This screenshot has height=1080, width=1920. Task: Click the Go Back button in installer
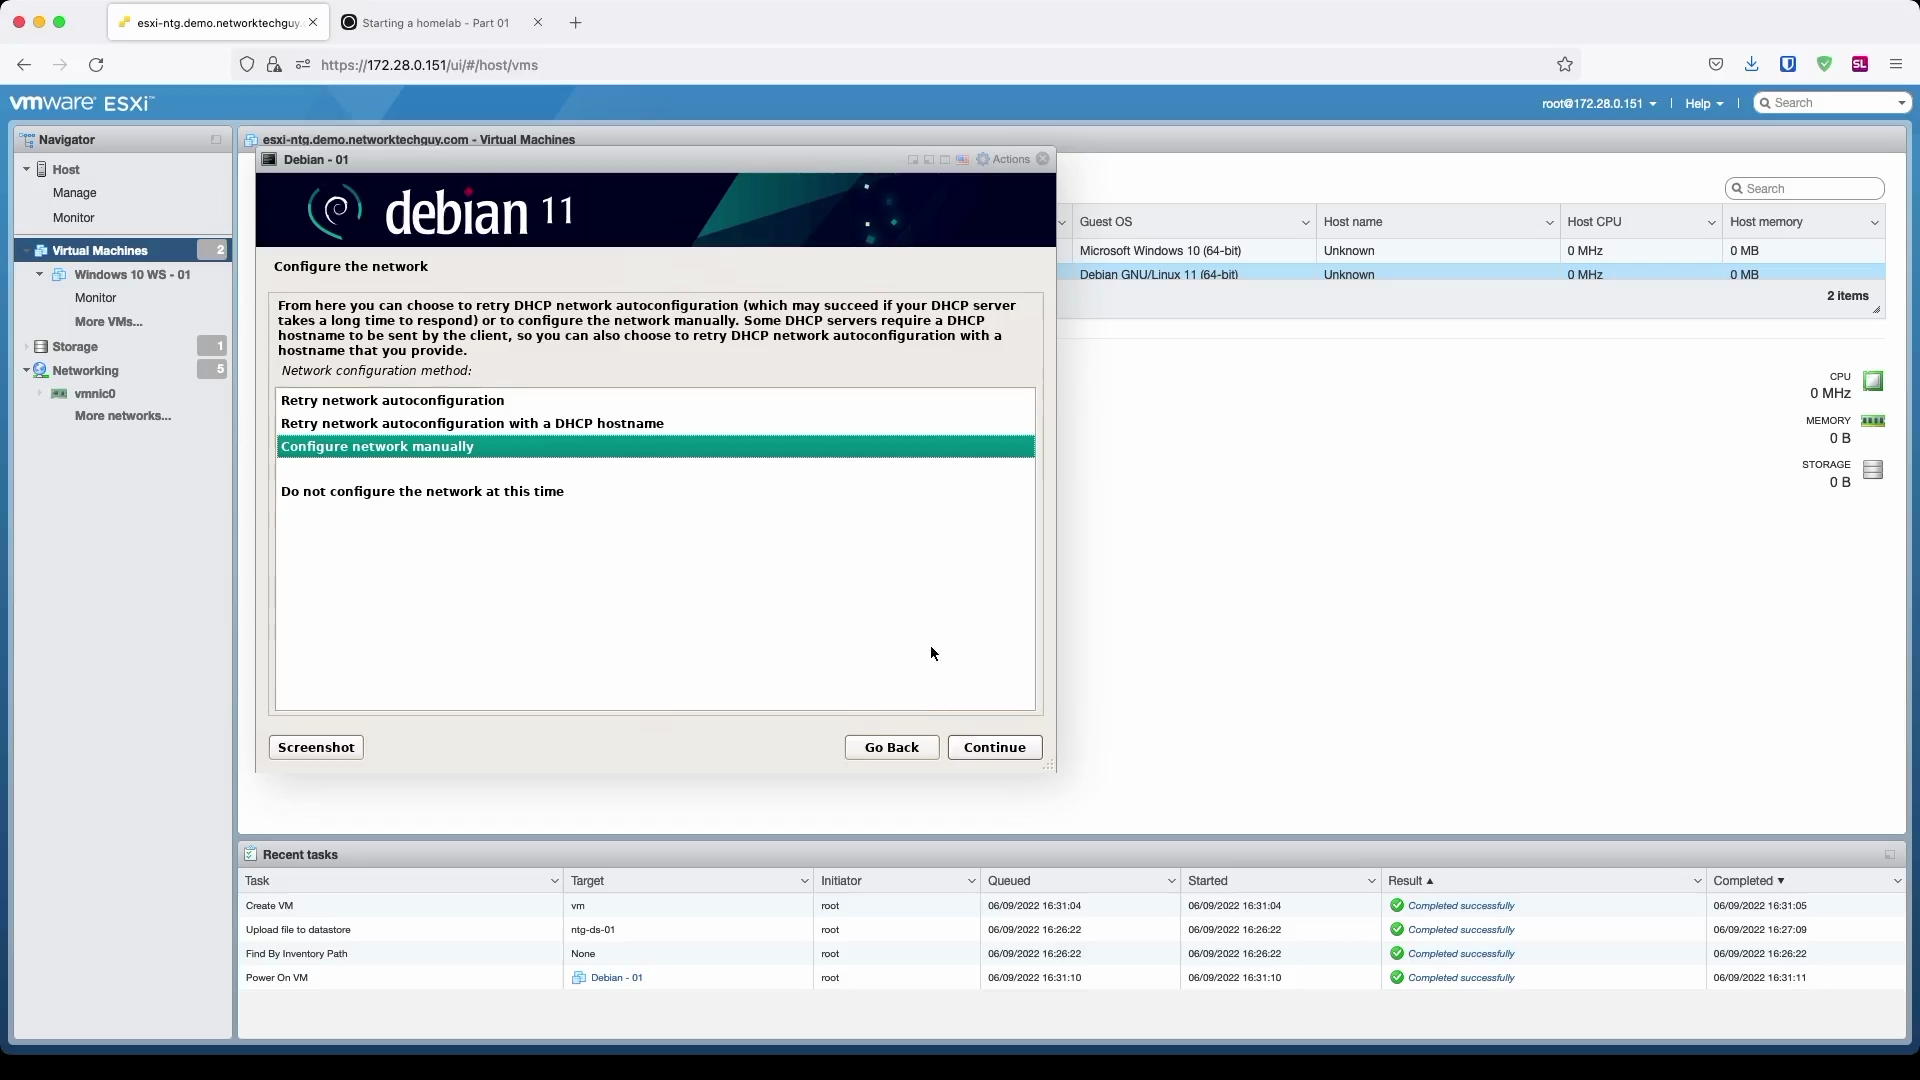tap(892, 748)
